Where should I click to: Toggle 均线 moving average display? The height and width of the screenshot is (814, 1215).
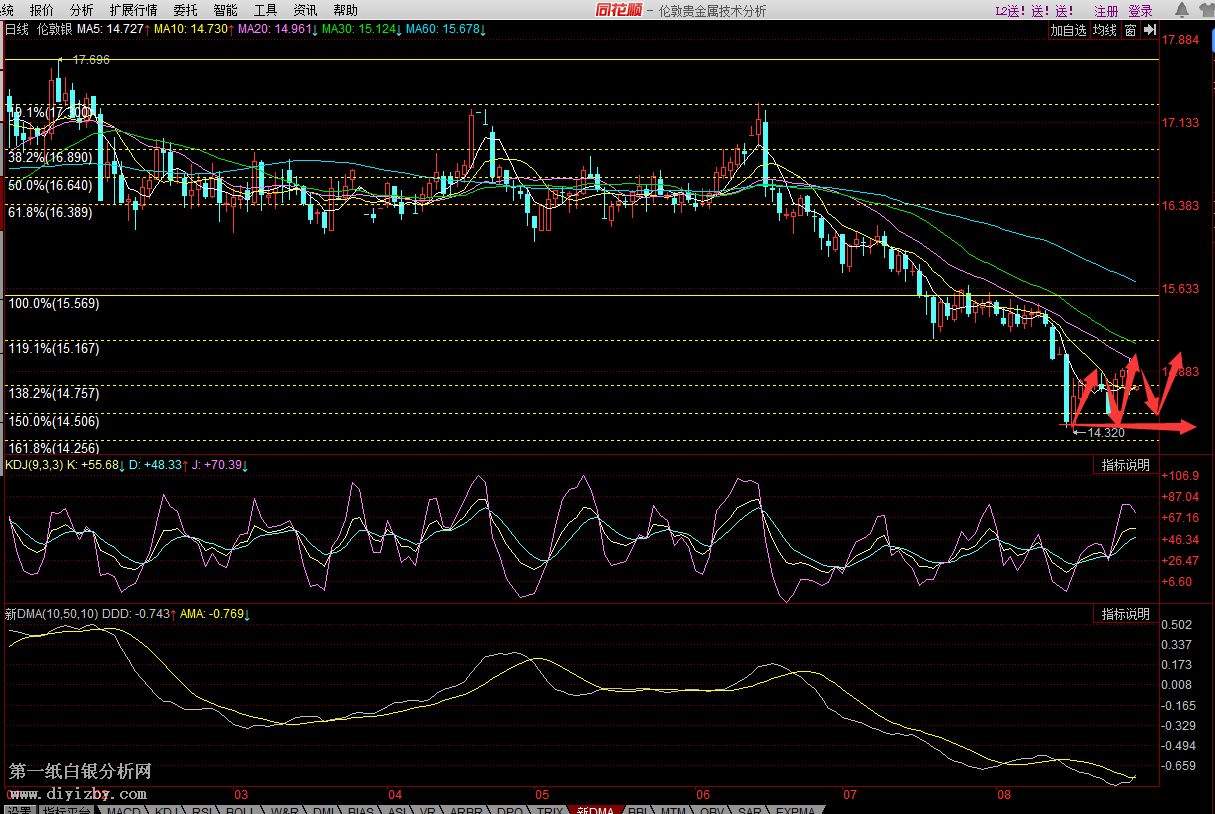pyautogui.click(x=1104, y=30)
